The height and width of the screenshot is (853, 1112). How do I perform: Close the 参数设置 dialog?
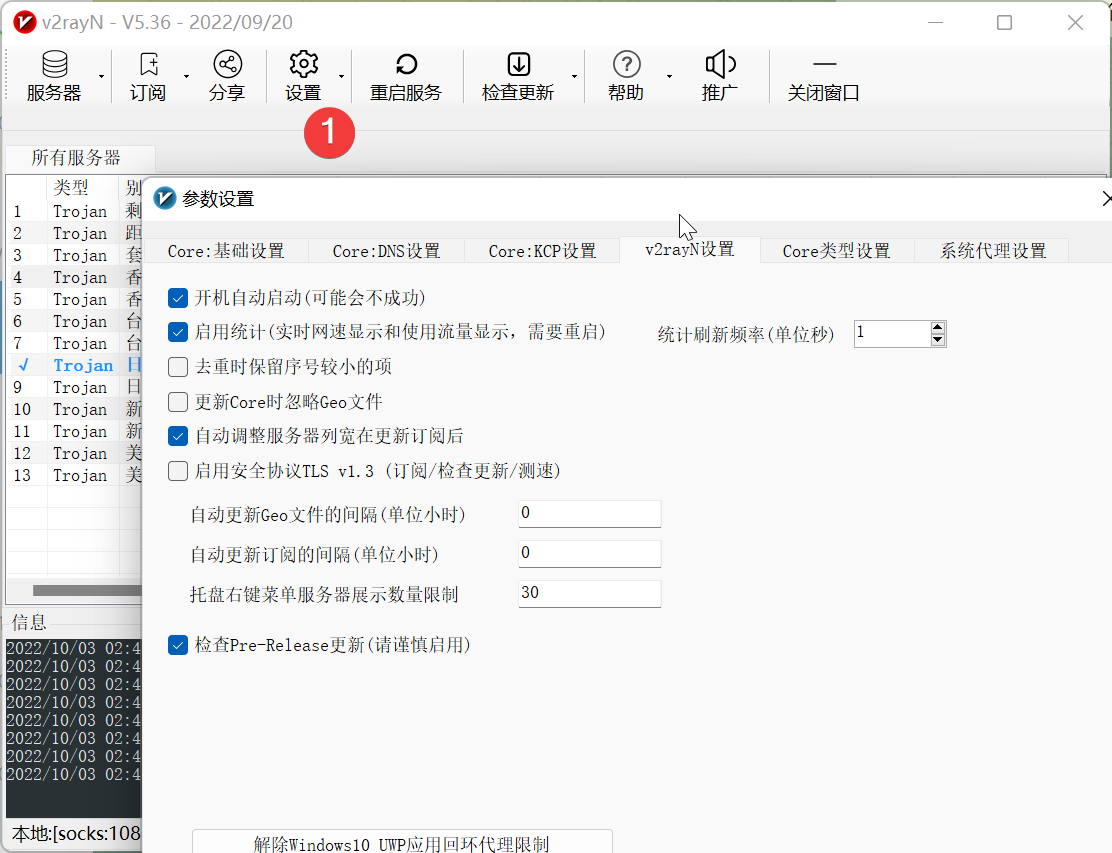tap(1106, 199)
